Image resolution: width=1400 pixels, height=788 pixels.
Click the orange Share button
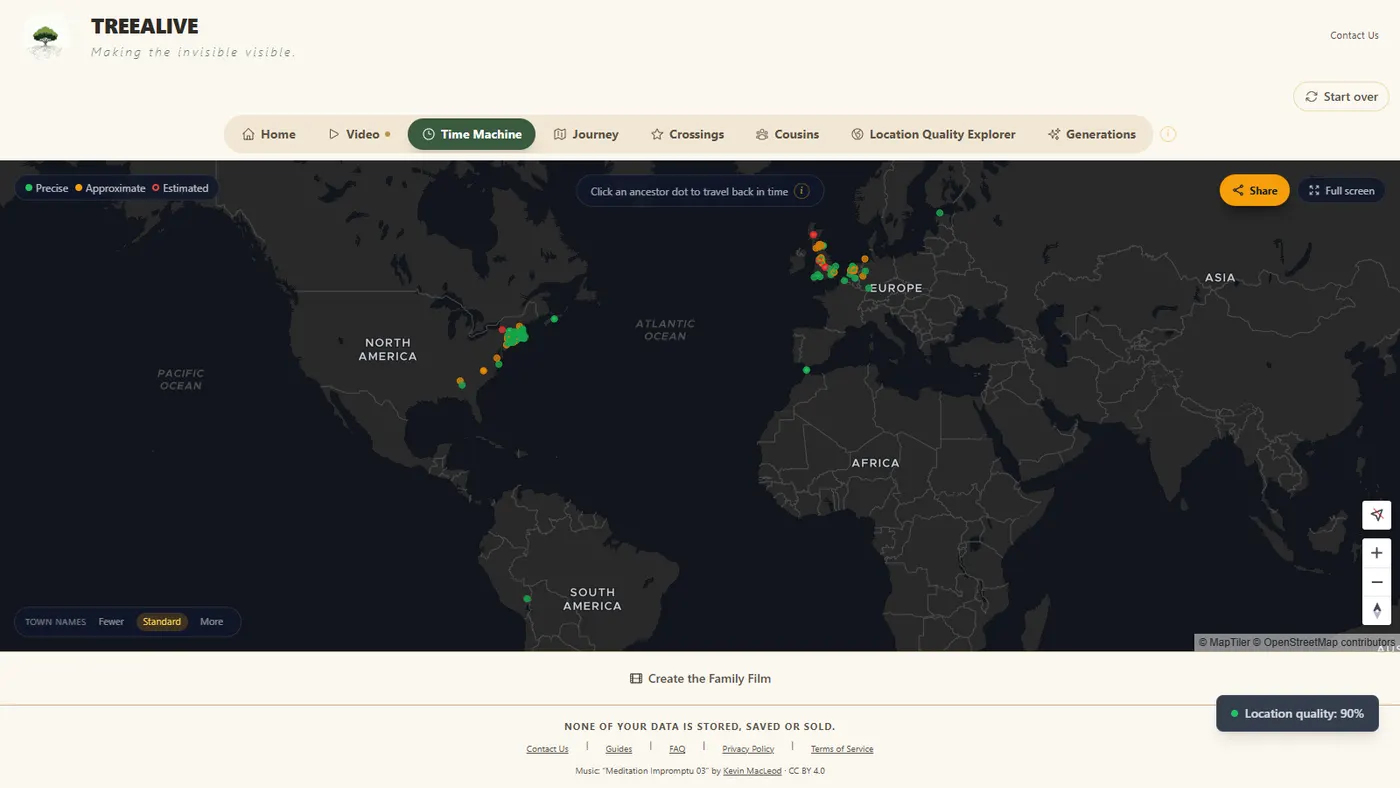tap(1254, 190)
